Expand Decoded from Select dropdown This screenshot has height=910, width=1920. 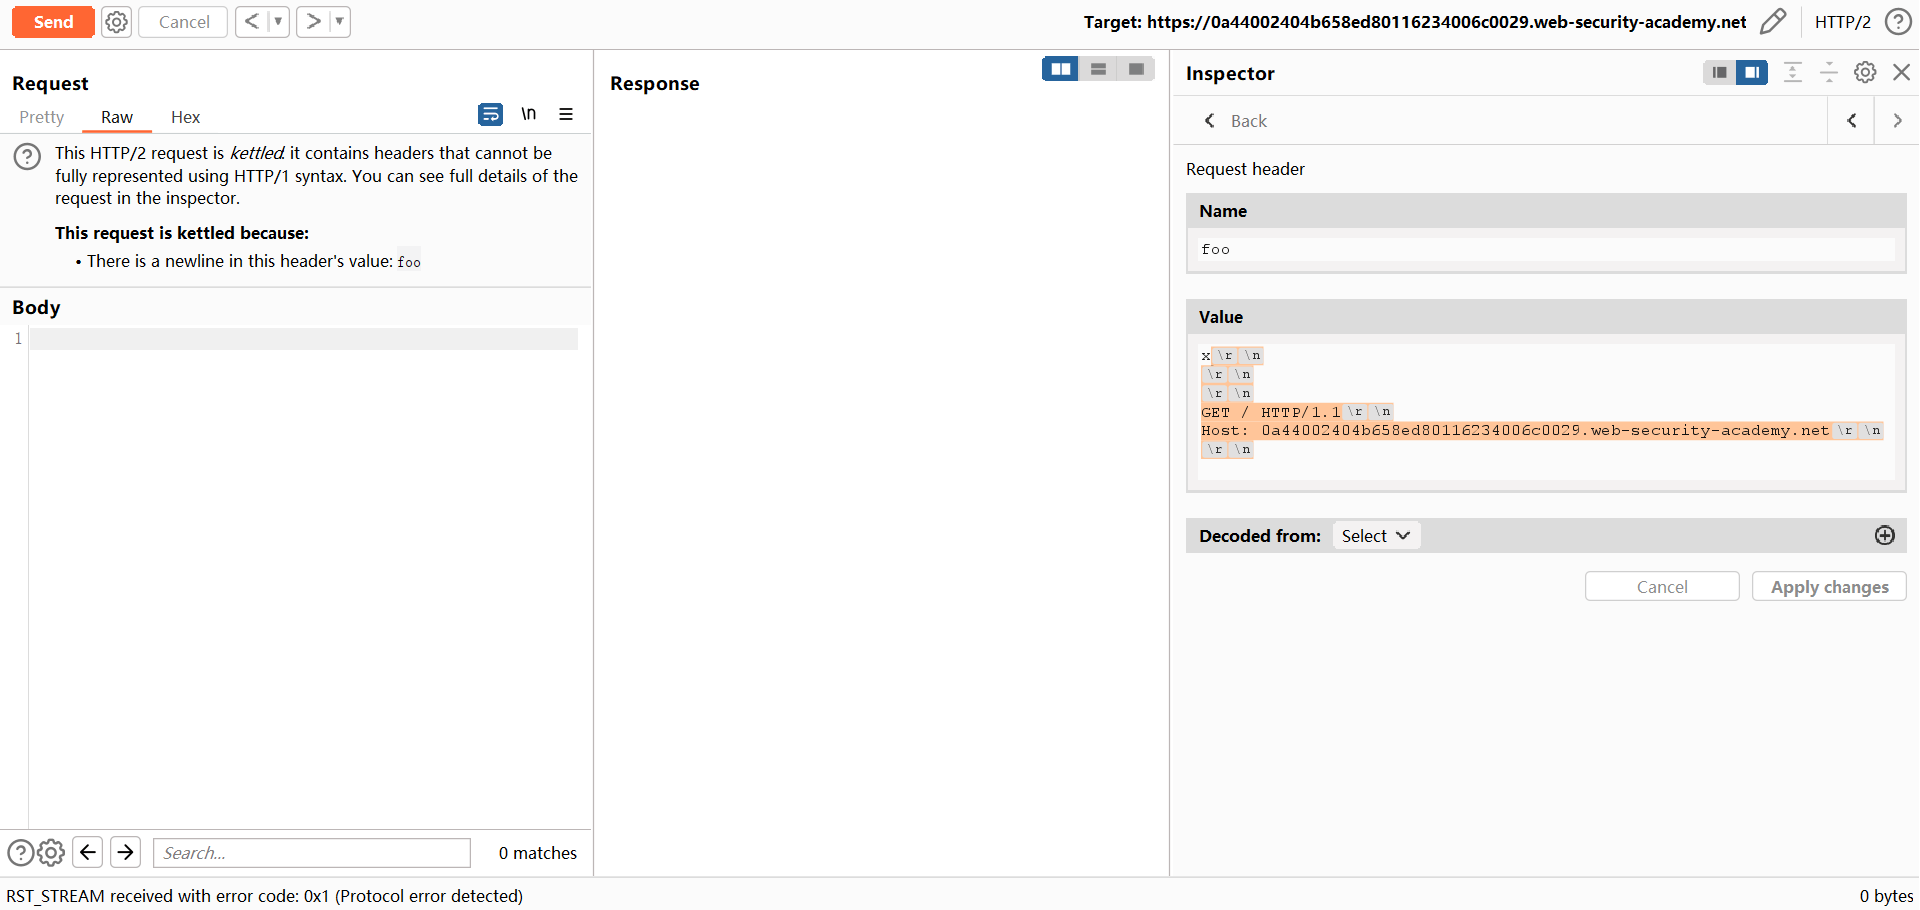1376,536
